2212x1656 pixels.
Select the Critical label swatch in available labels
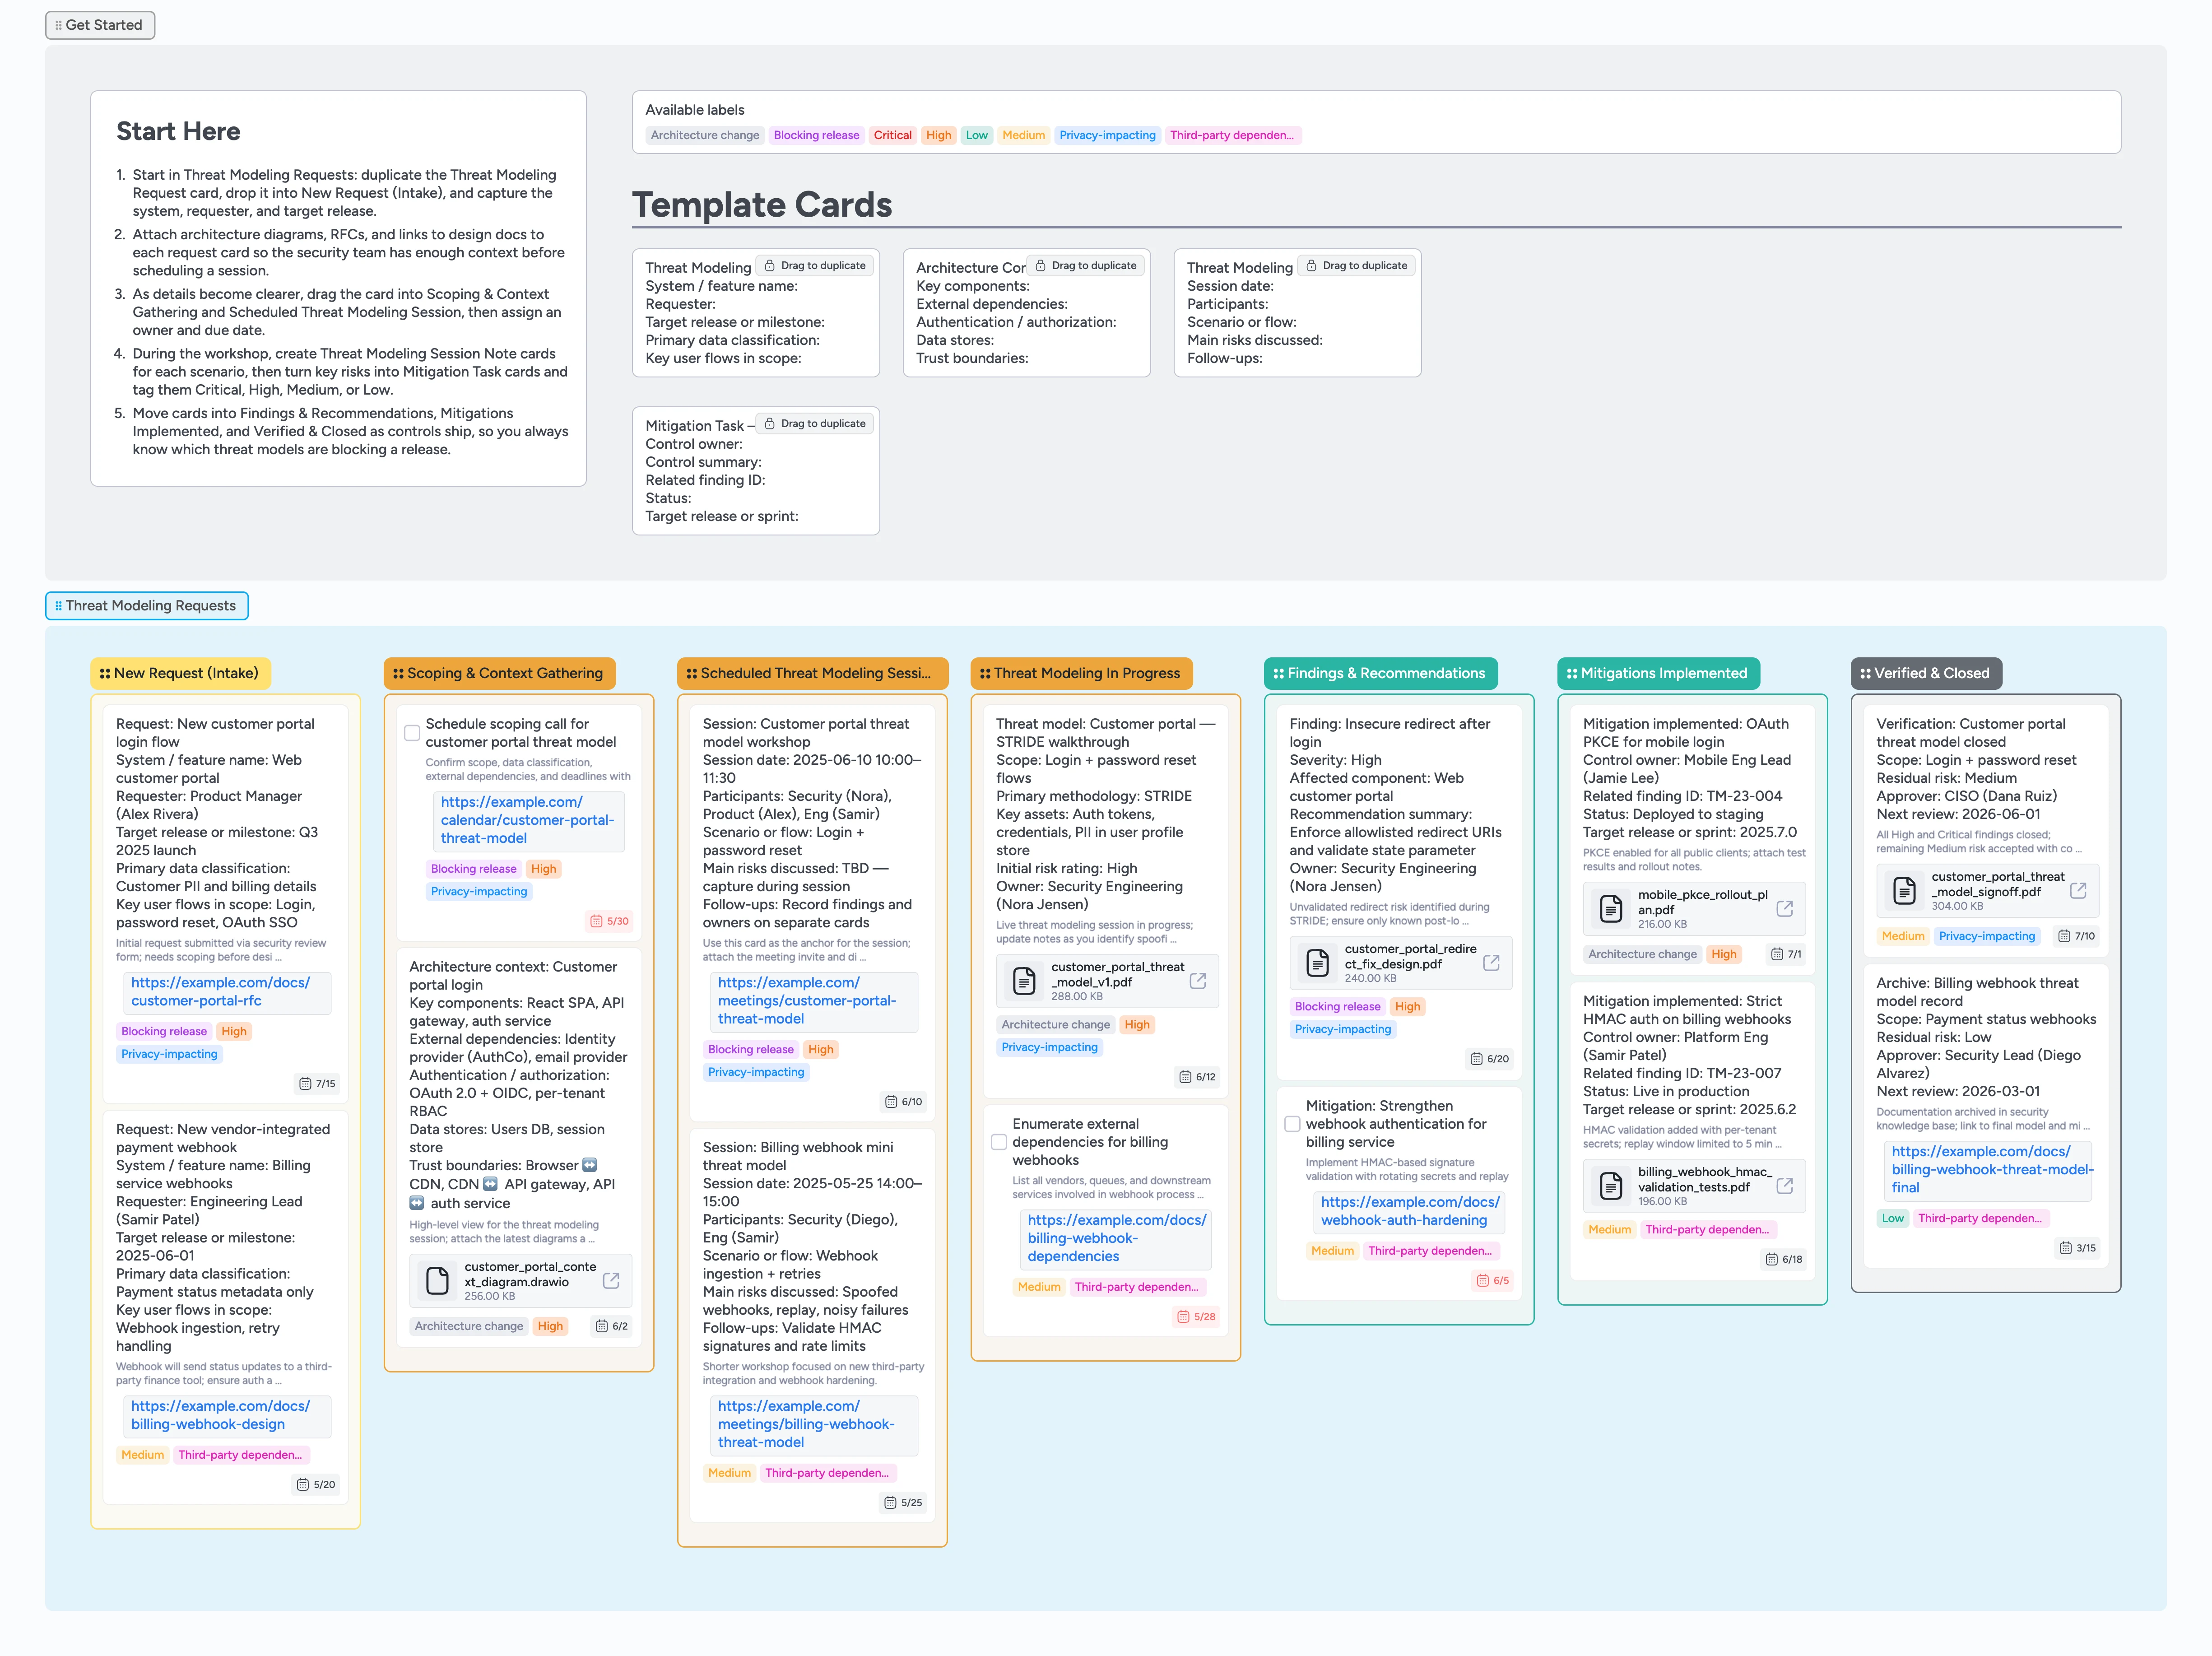click(893, 135)
